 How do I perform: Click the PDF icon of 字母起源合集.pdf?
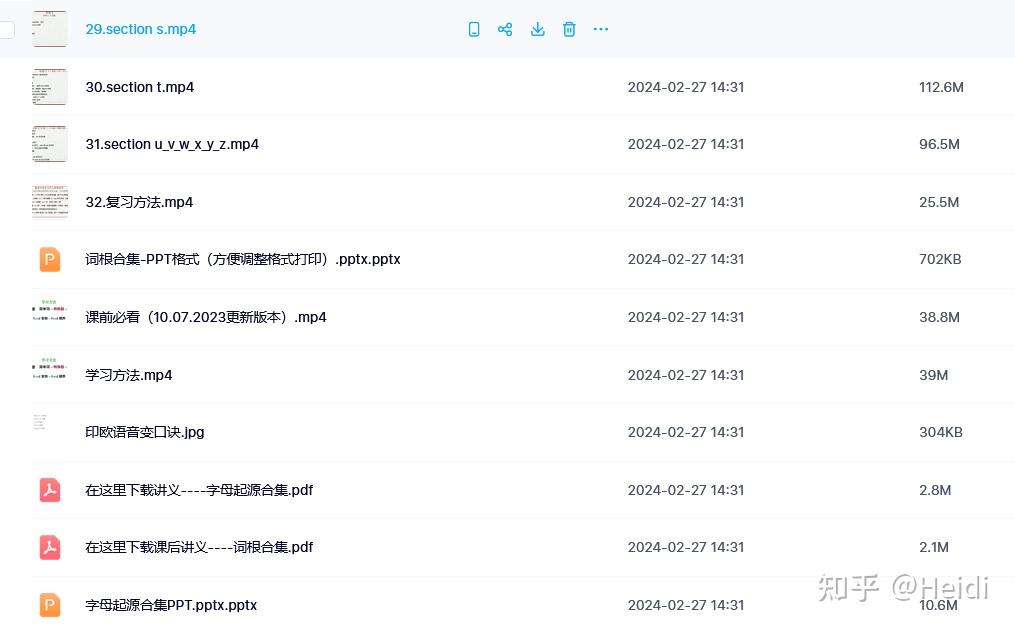pyautogui.click(x=50, y=490)
